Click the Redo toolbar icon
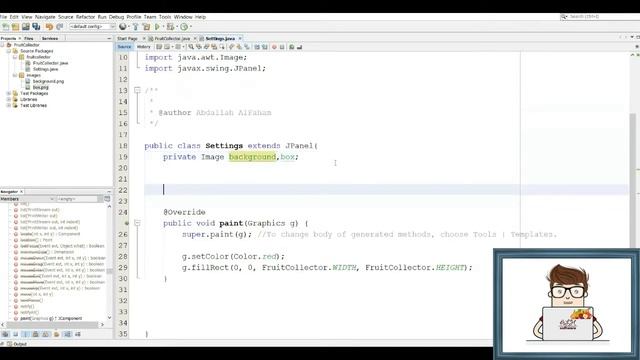This screenshot has width=640, height=360. [60, 27]
